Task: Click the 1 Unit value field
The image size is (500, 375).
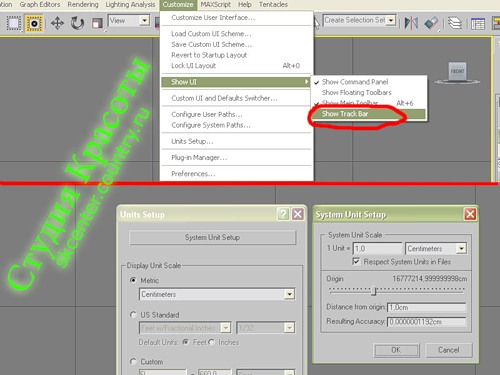Action: click(378, 249)
